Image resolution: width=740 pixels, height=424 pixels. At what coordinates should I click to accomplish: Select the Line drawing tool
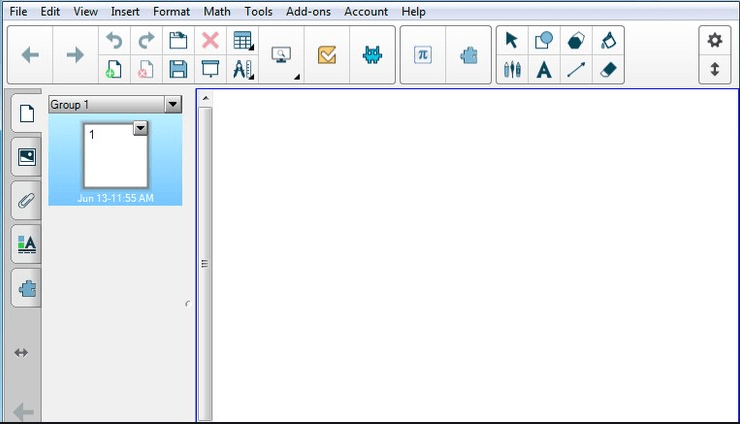(576, 70)
